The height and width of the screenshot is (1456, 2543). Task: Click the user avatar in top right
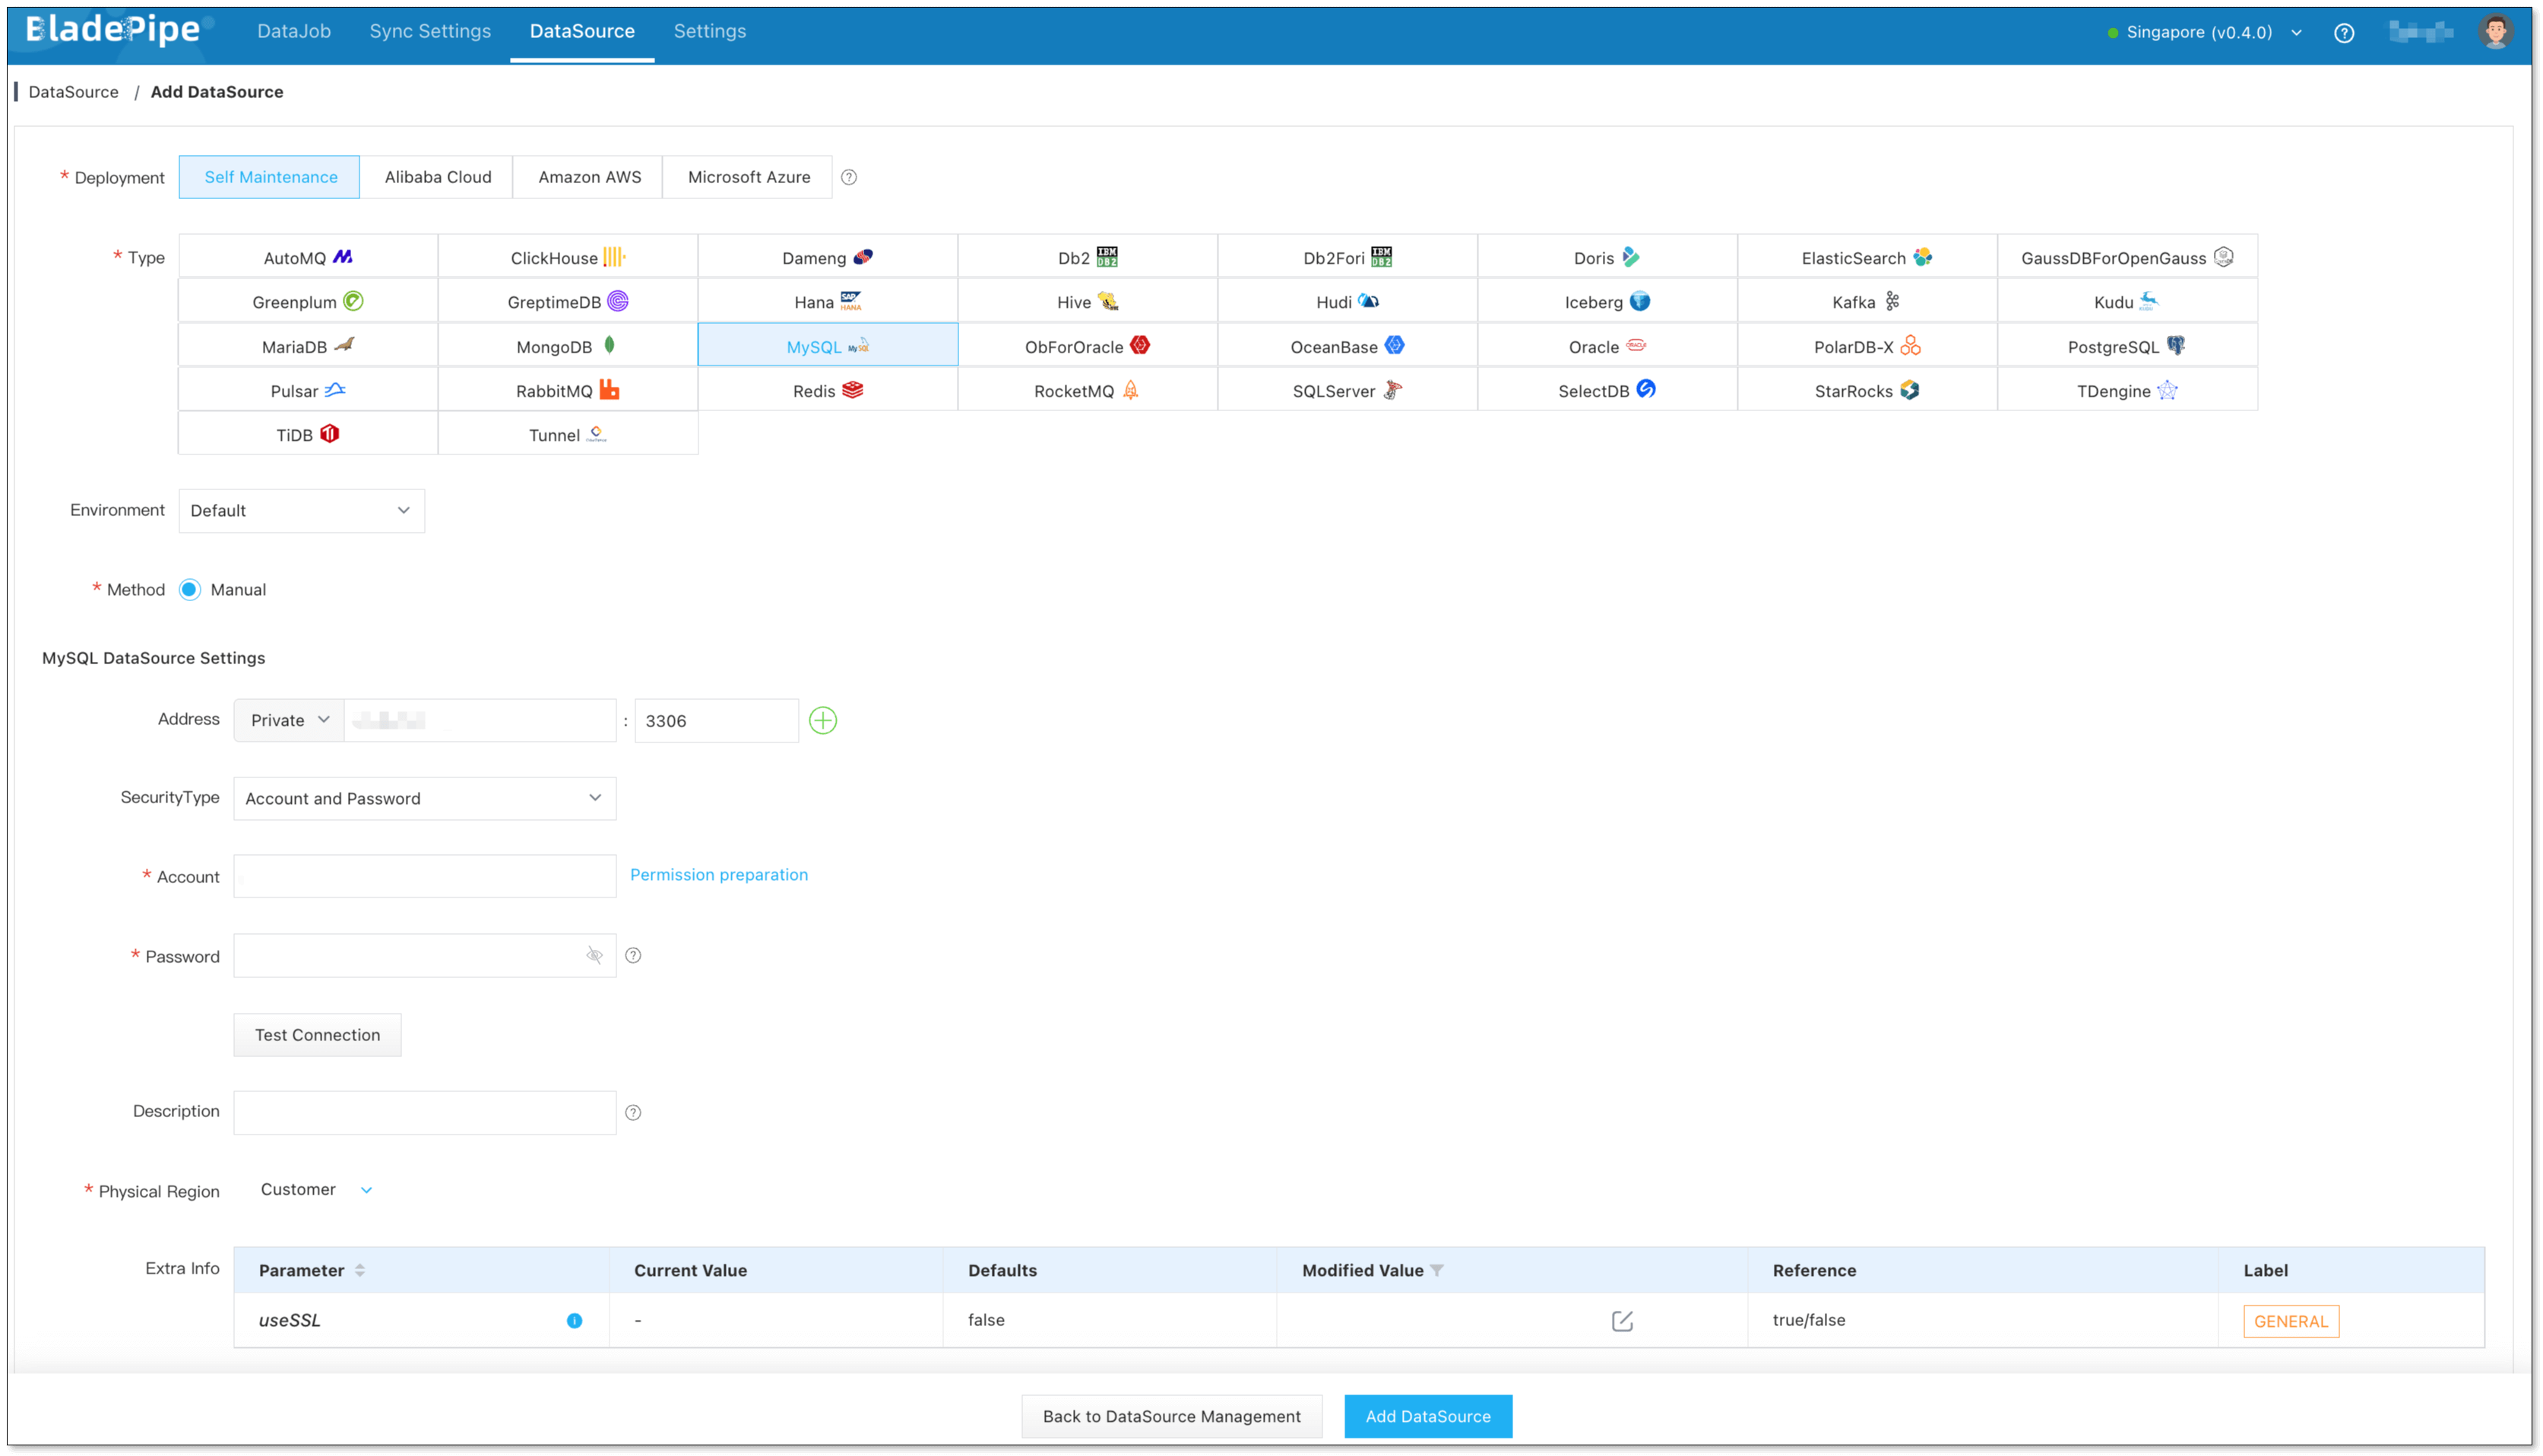point(2494,32)
